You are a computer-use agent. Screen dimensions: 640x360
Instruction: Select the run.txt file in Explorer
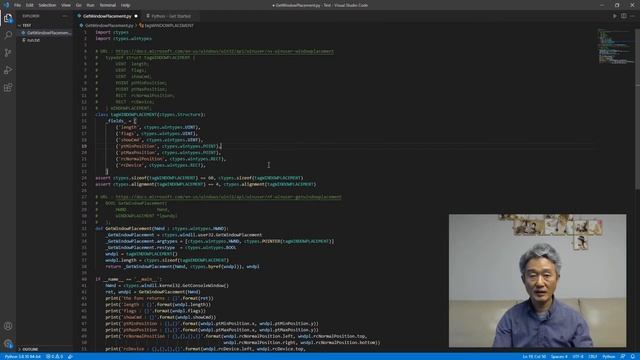coord(33,40)
